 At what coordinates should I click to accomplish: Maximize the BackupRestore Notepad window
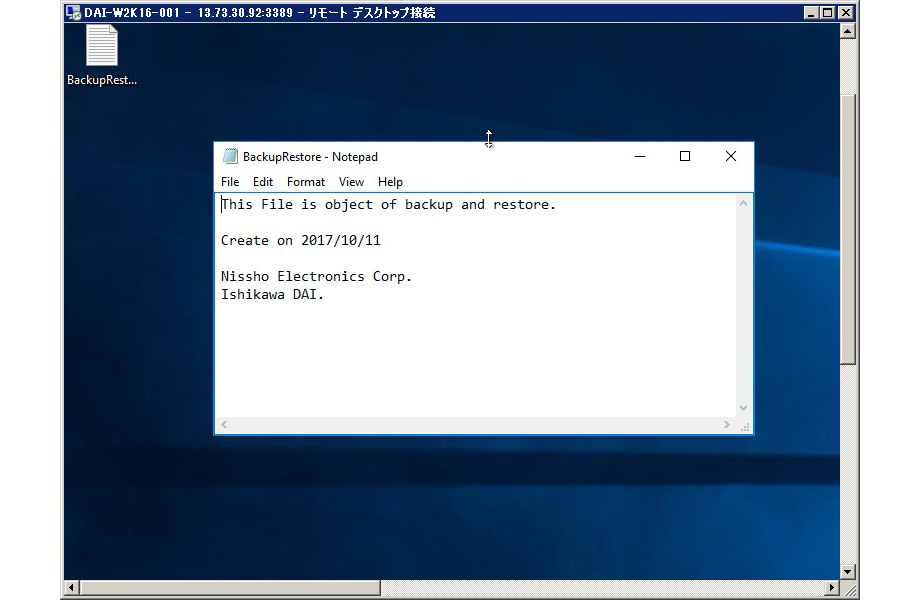685,156
